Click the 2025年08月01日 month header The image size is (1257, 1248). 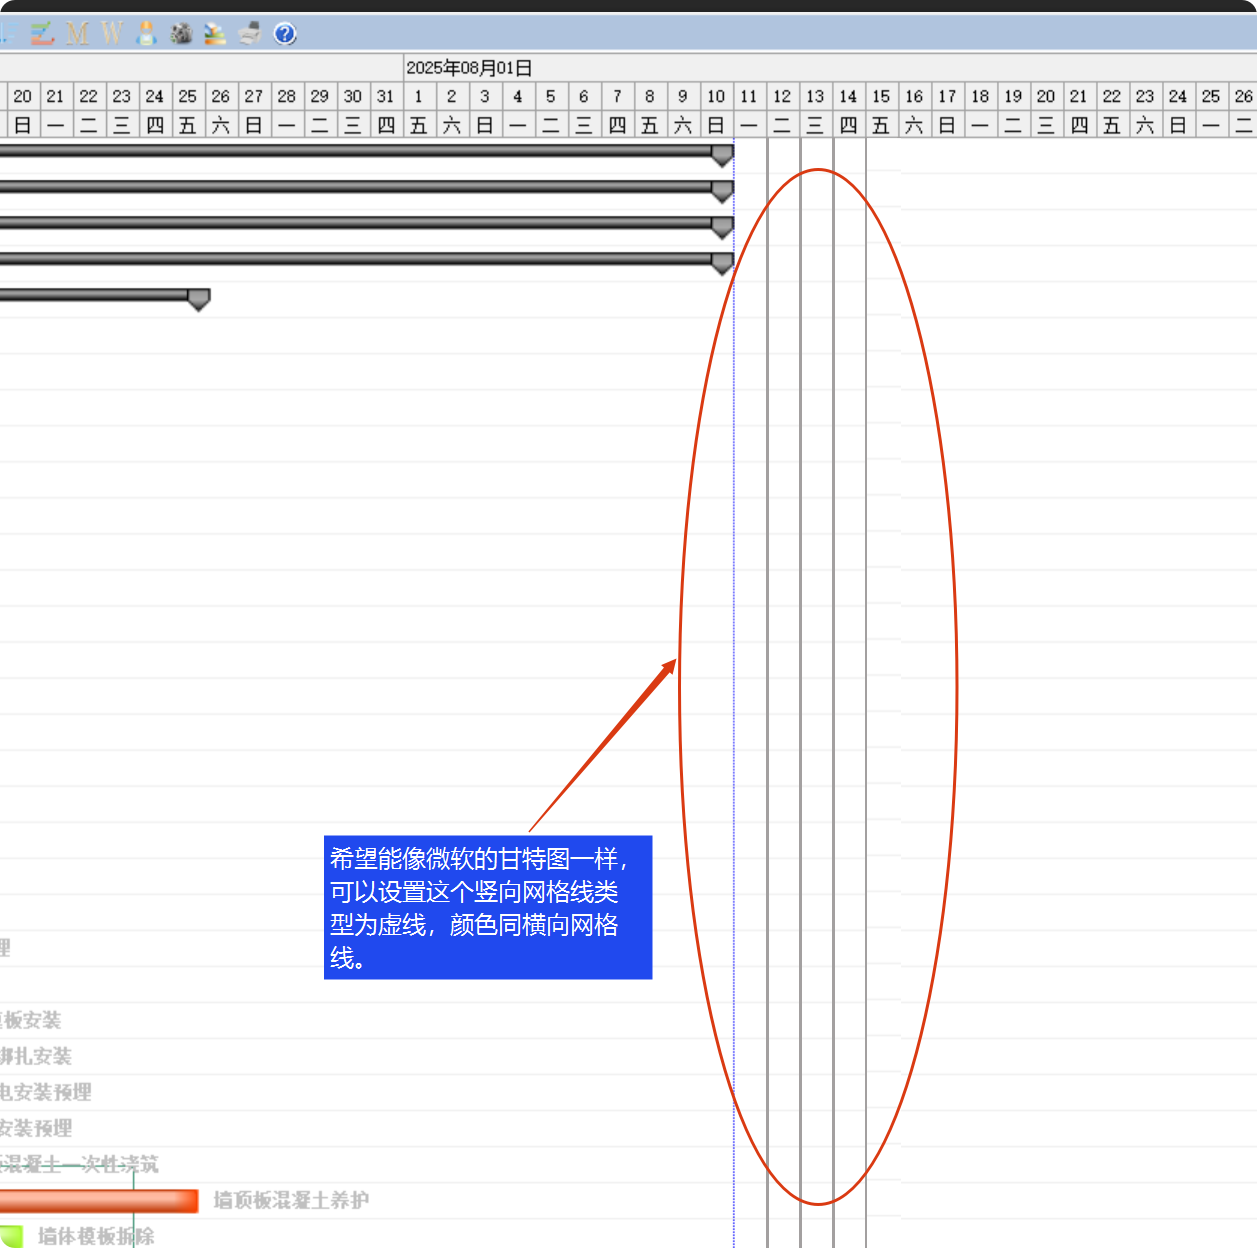[x=469, y=68]
